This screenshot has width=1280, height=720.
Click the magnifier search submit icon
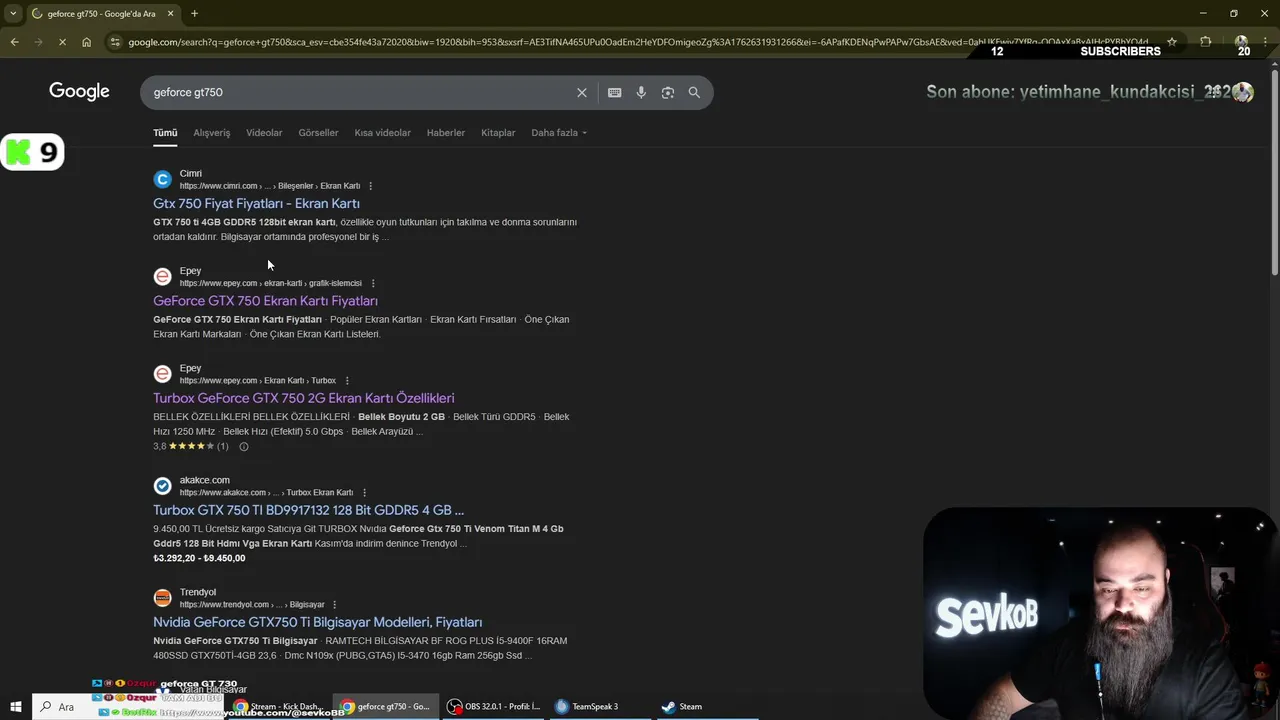(694, 92)
